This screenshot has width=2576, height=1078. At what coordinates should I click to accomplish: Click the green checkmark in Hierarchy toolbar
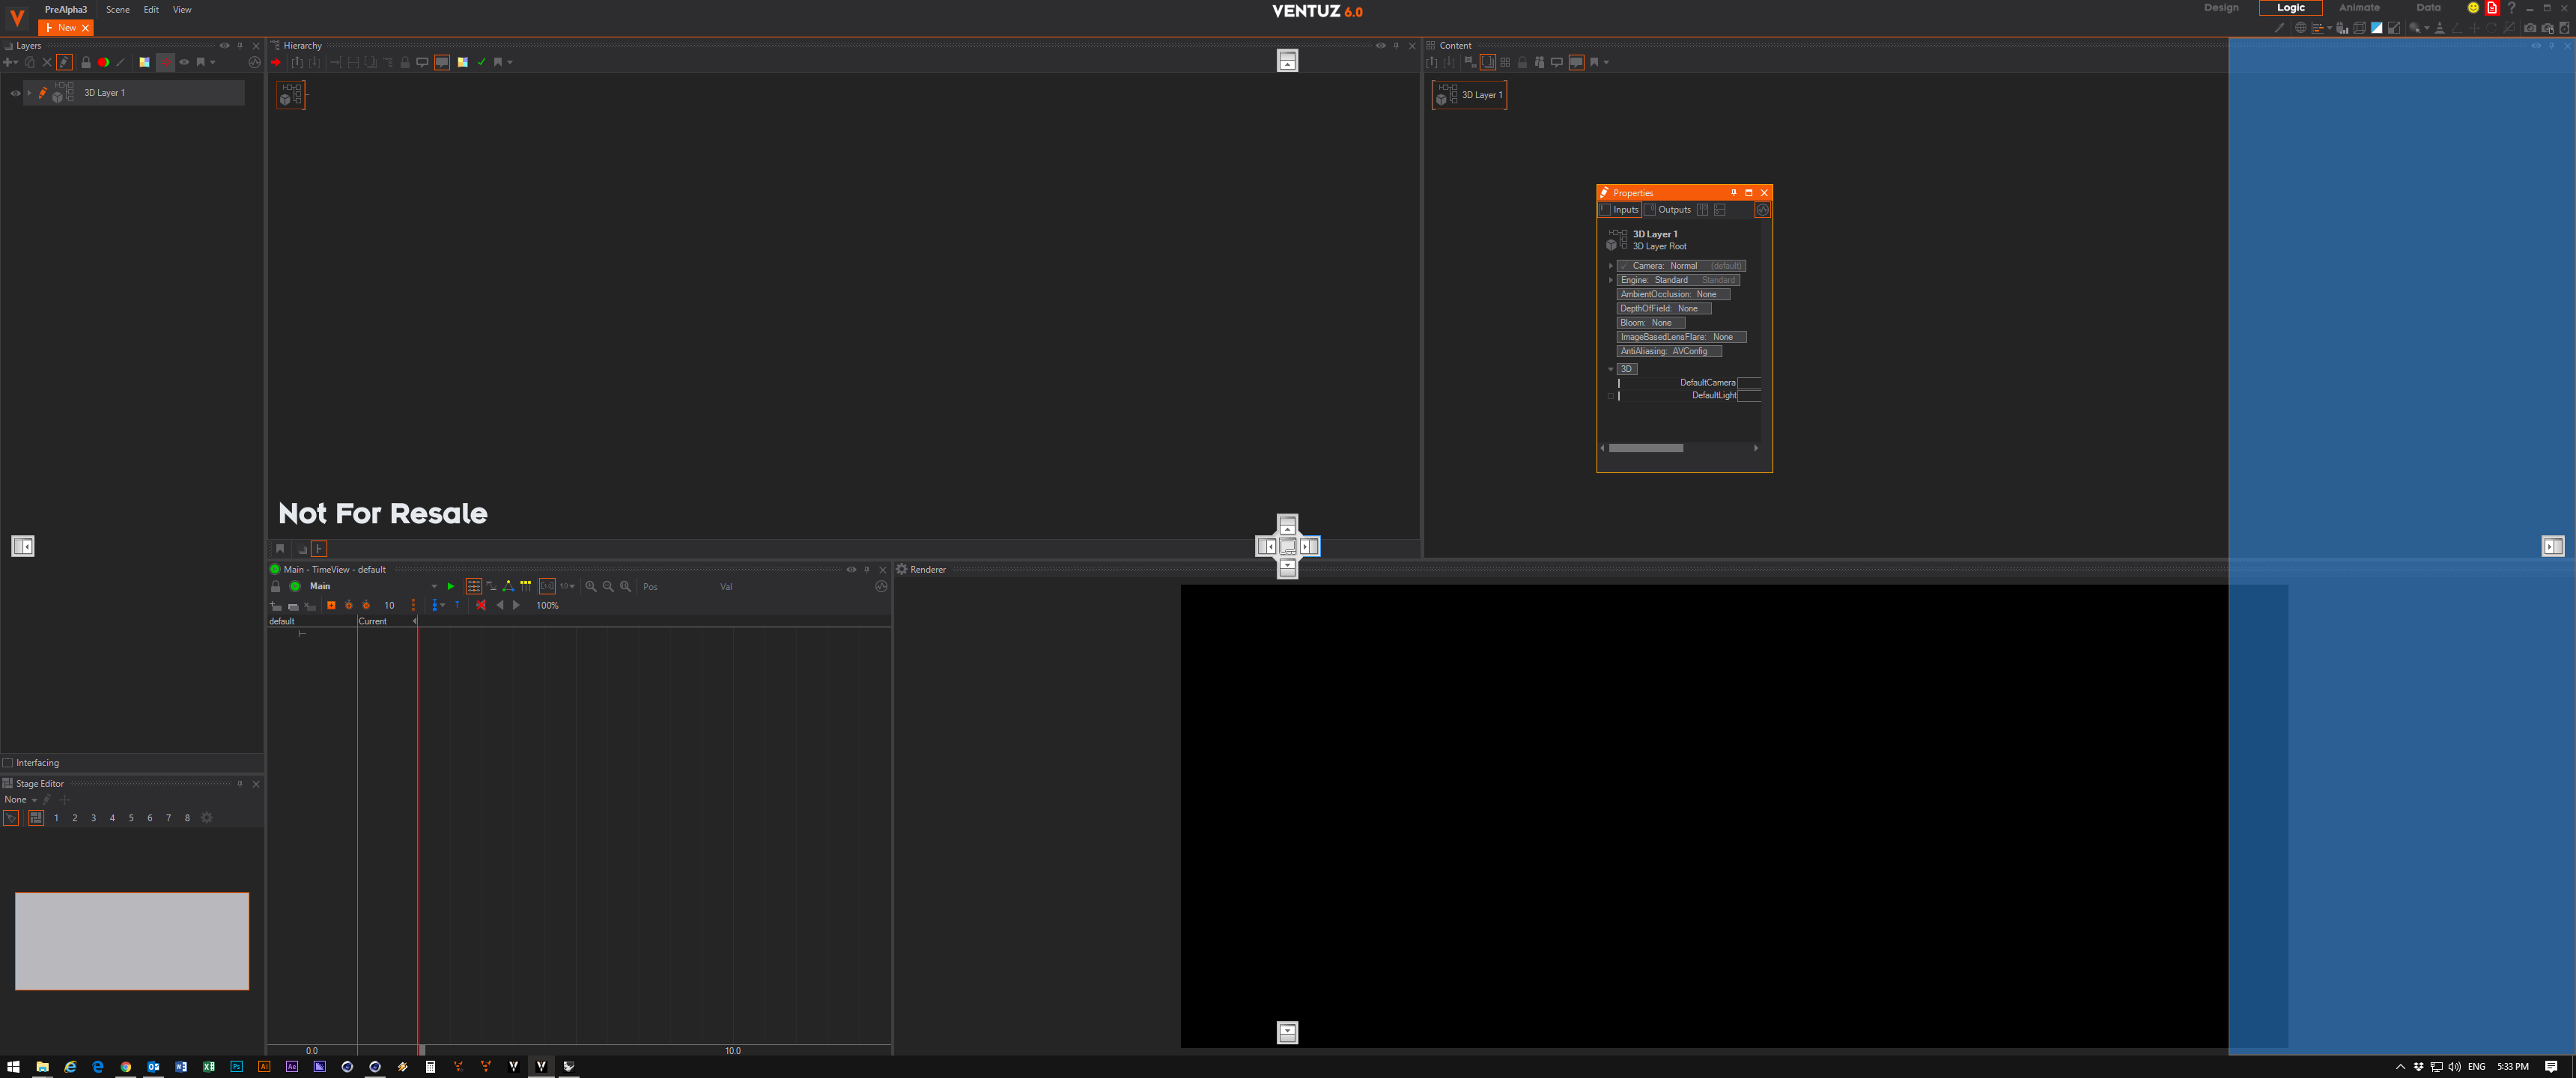[481, 62]
